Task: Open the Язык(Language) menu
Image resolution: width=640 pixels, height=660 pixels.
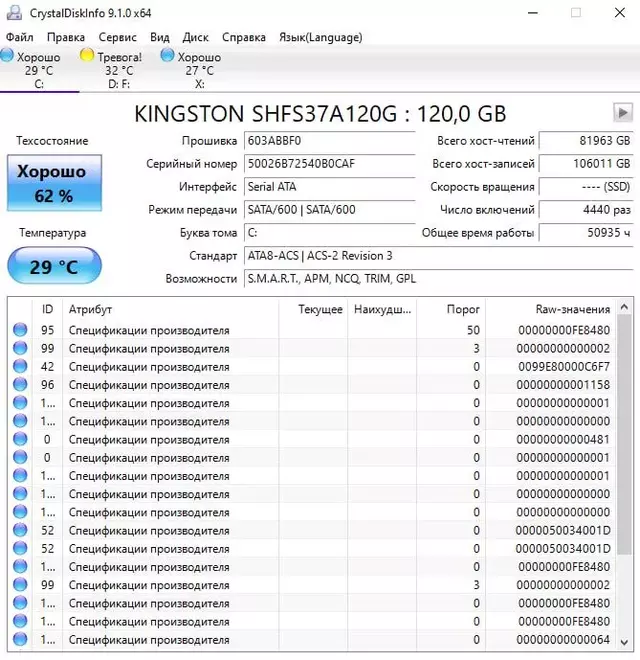Action: 320,37
